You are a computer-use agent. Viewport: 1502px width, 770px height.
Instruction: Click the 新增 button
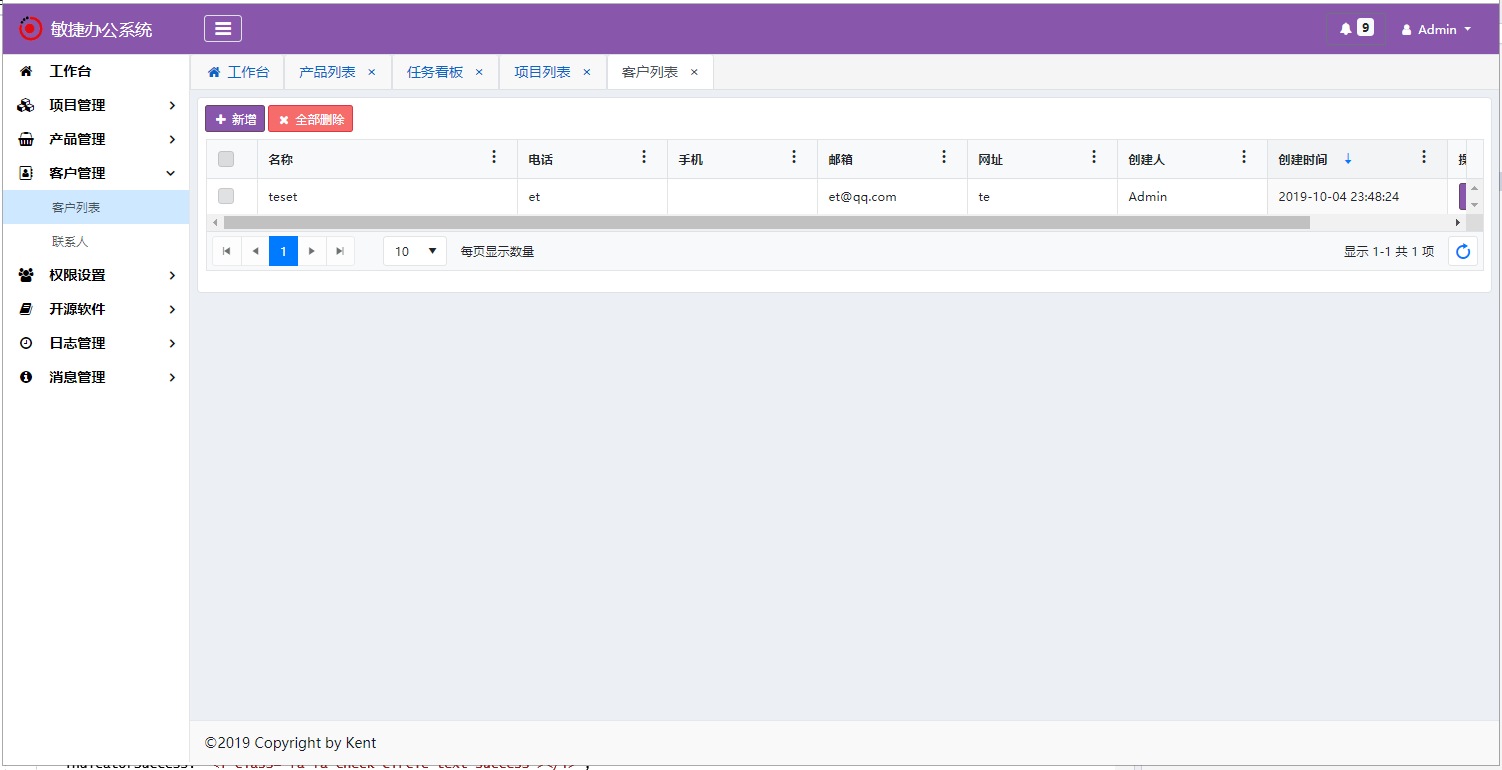[x=235, y=119]
